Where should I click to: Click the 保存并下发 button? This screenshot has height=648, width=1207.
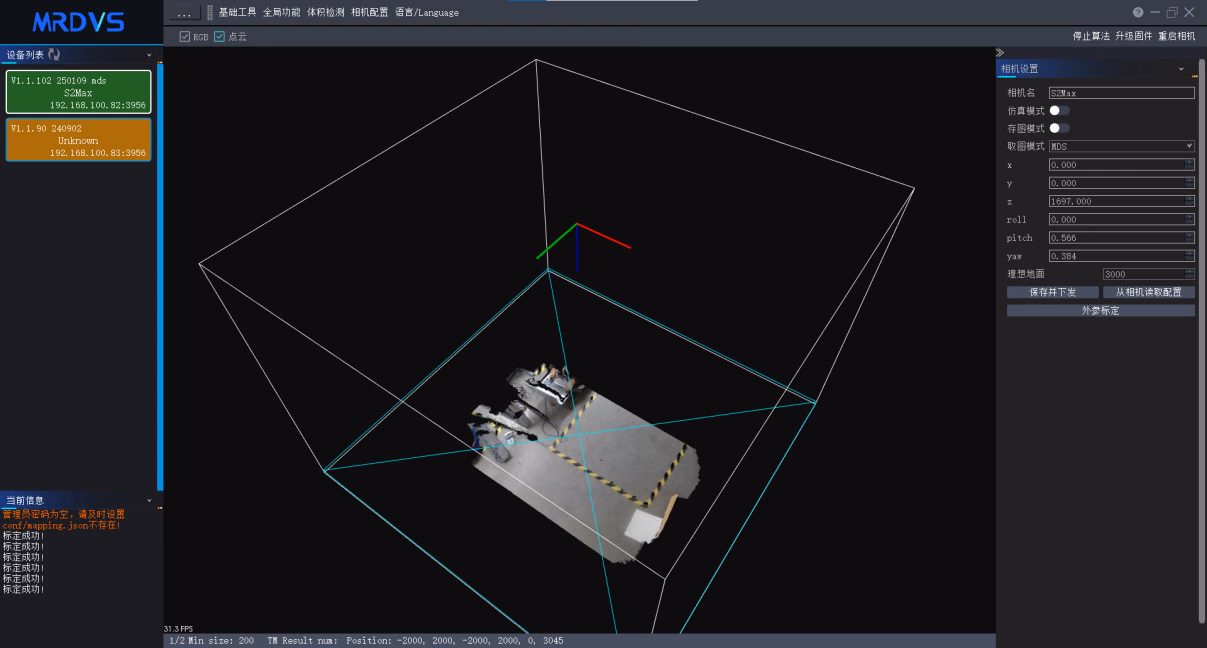[1053, 292]
